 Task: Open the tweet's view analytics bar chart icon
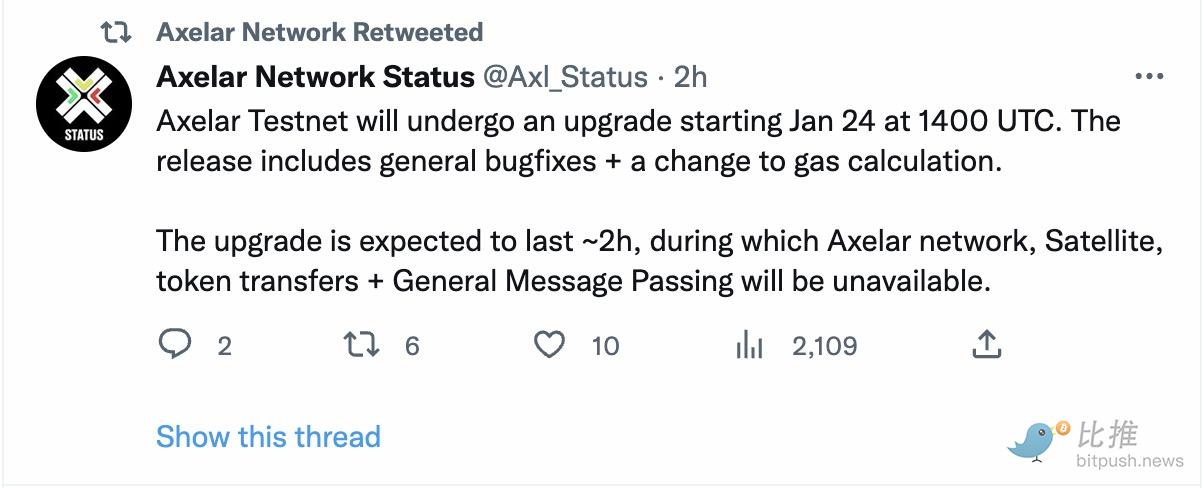click(749, 345)
